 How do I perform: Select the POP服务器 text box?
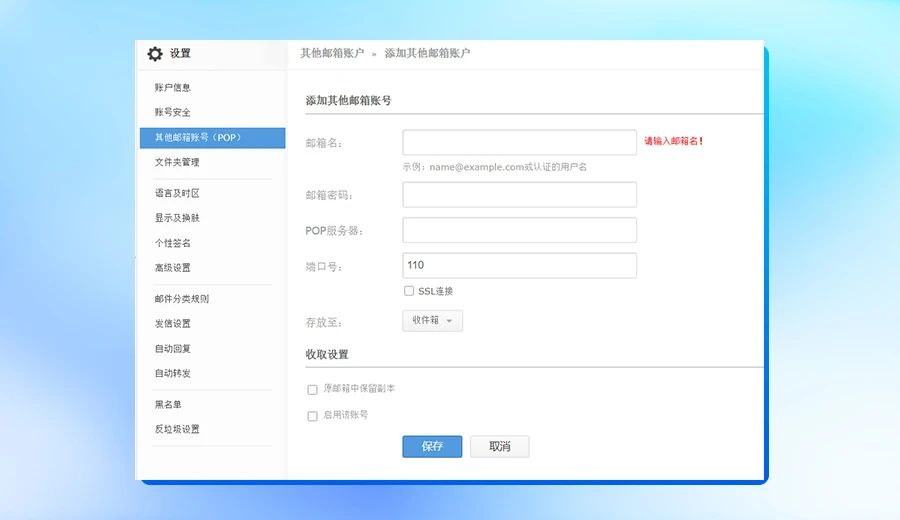click(x=519, y=230)
